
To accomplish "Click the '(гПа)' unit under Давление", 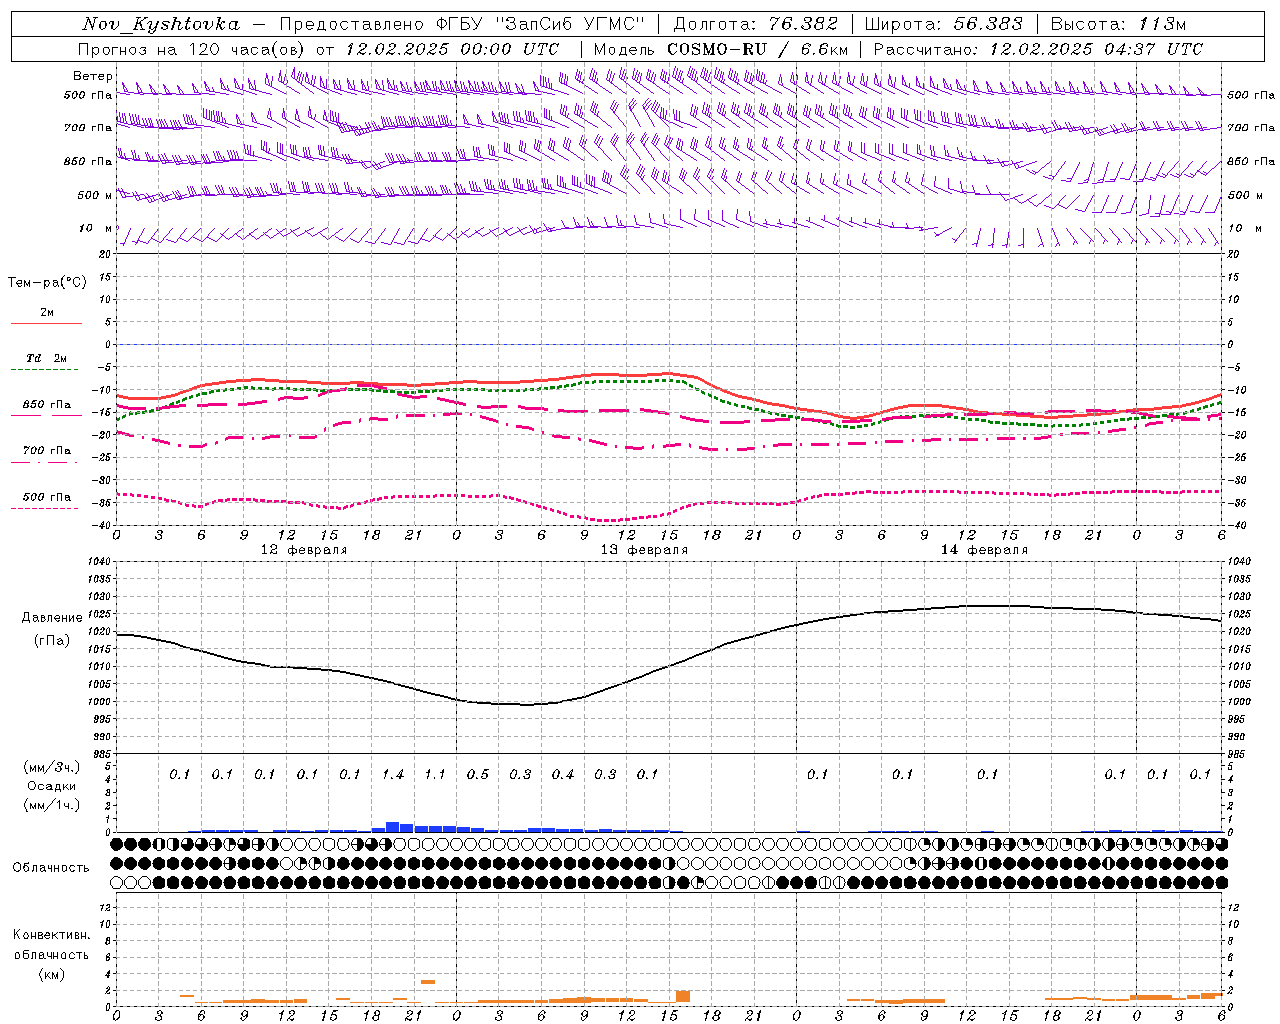I will tap(52, 641).
